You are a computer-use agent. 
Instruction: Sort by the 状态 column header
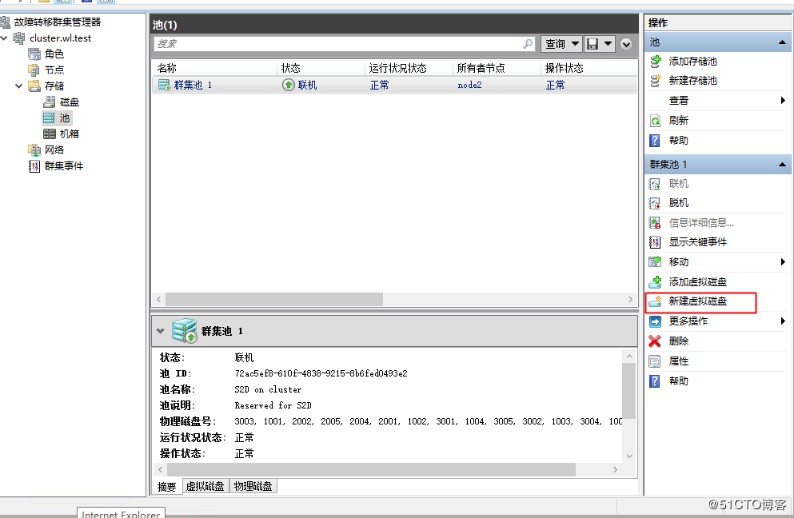pos(321,68)
